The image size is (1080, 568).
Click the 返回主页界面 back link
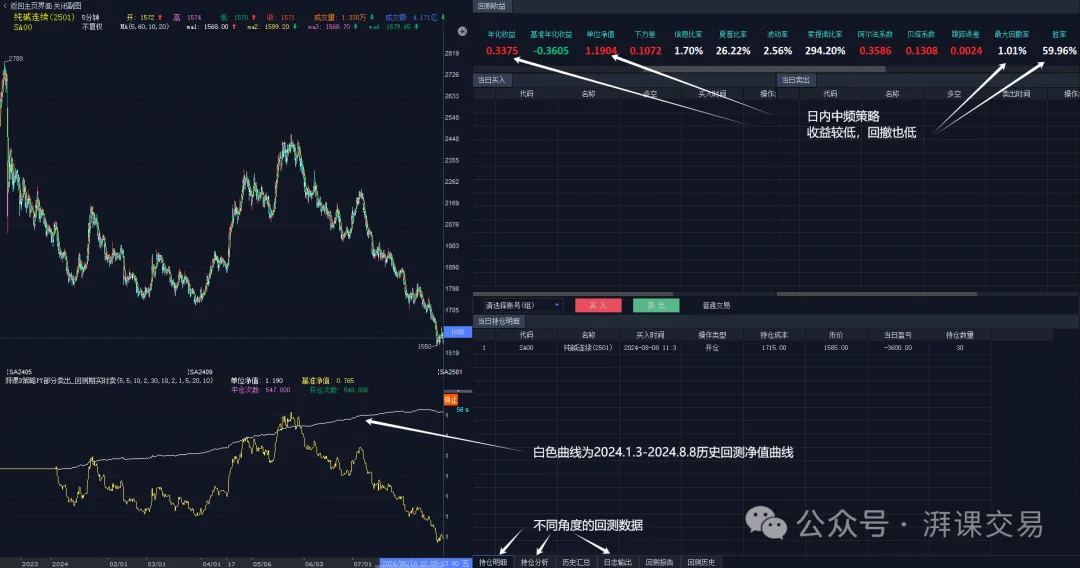tap(31, 6)
